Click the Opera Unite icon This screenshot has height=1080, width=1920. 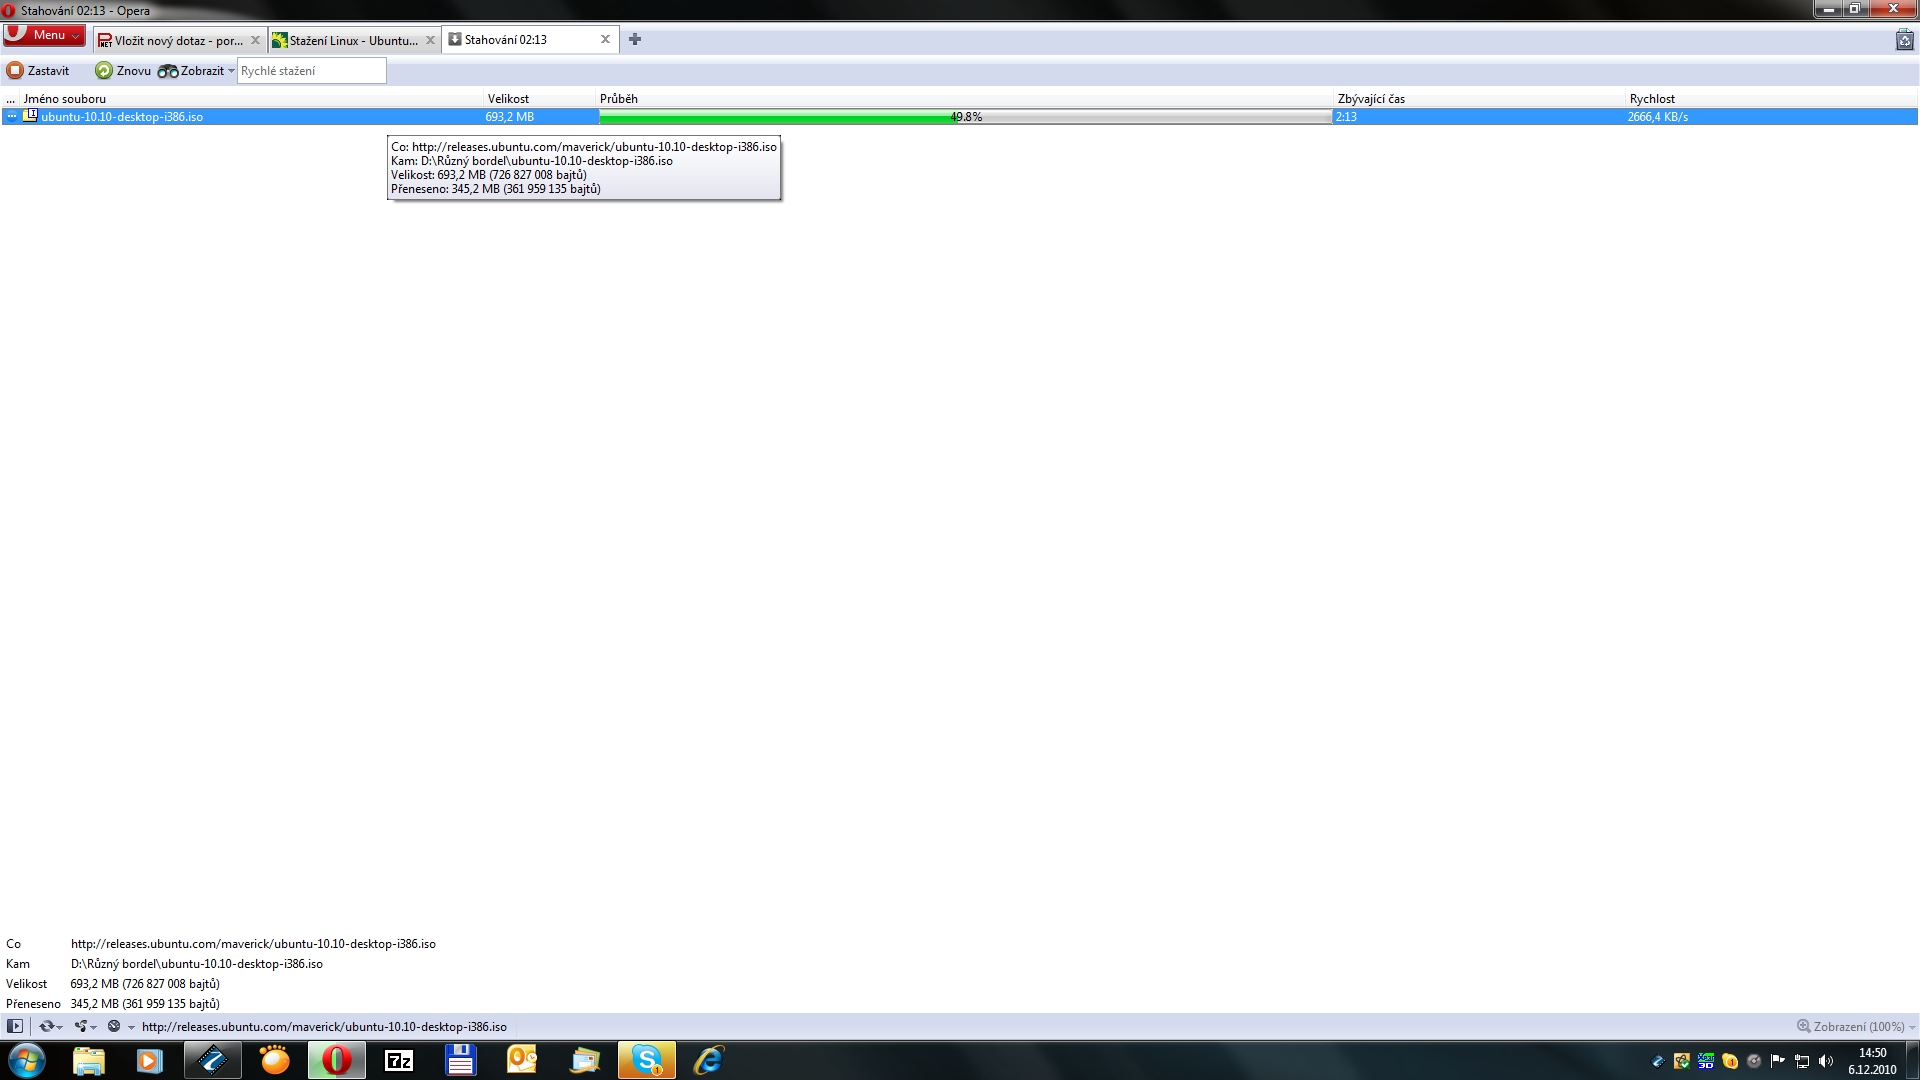(x=81, y=1026)
